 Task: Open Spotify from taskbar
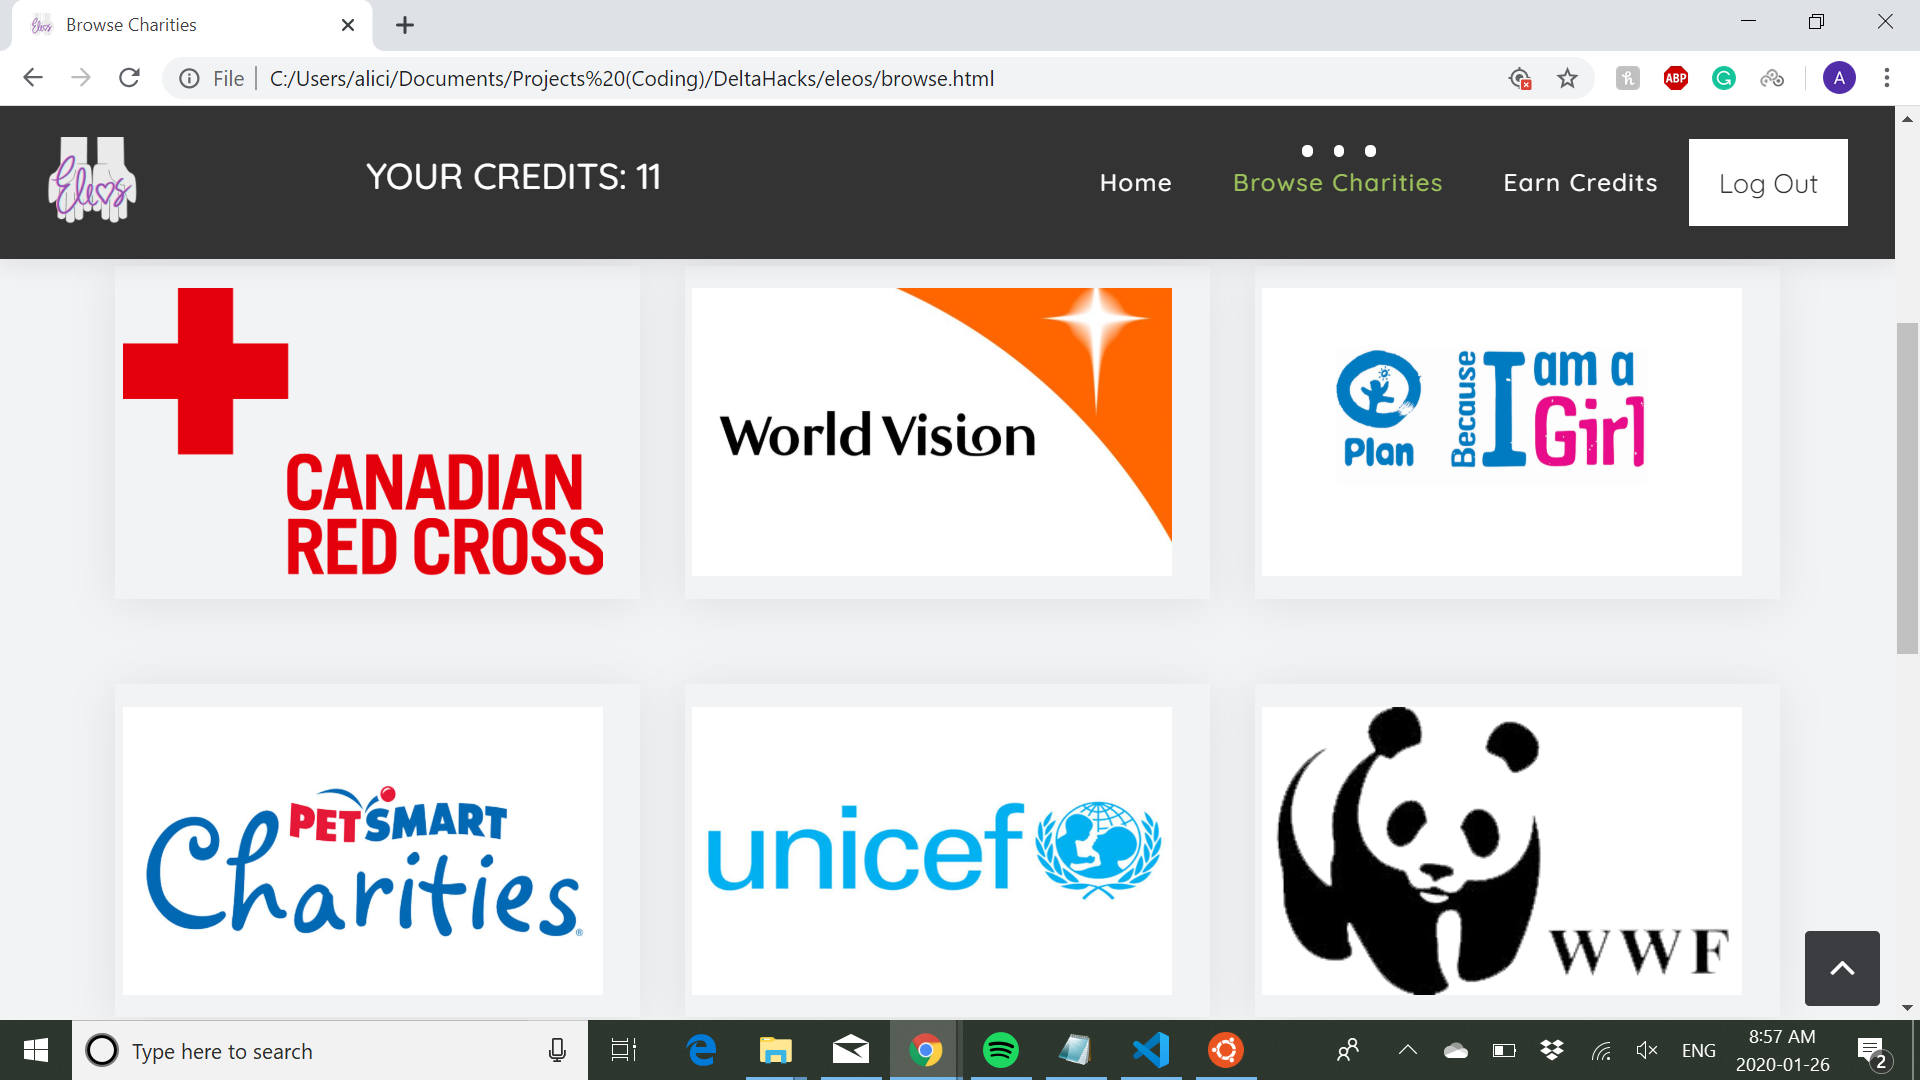click(x=1000, y=1050)
